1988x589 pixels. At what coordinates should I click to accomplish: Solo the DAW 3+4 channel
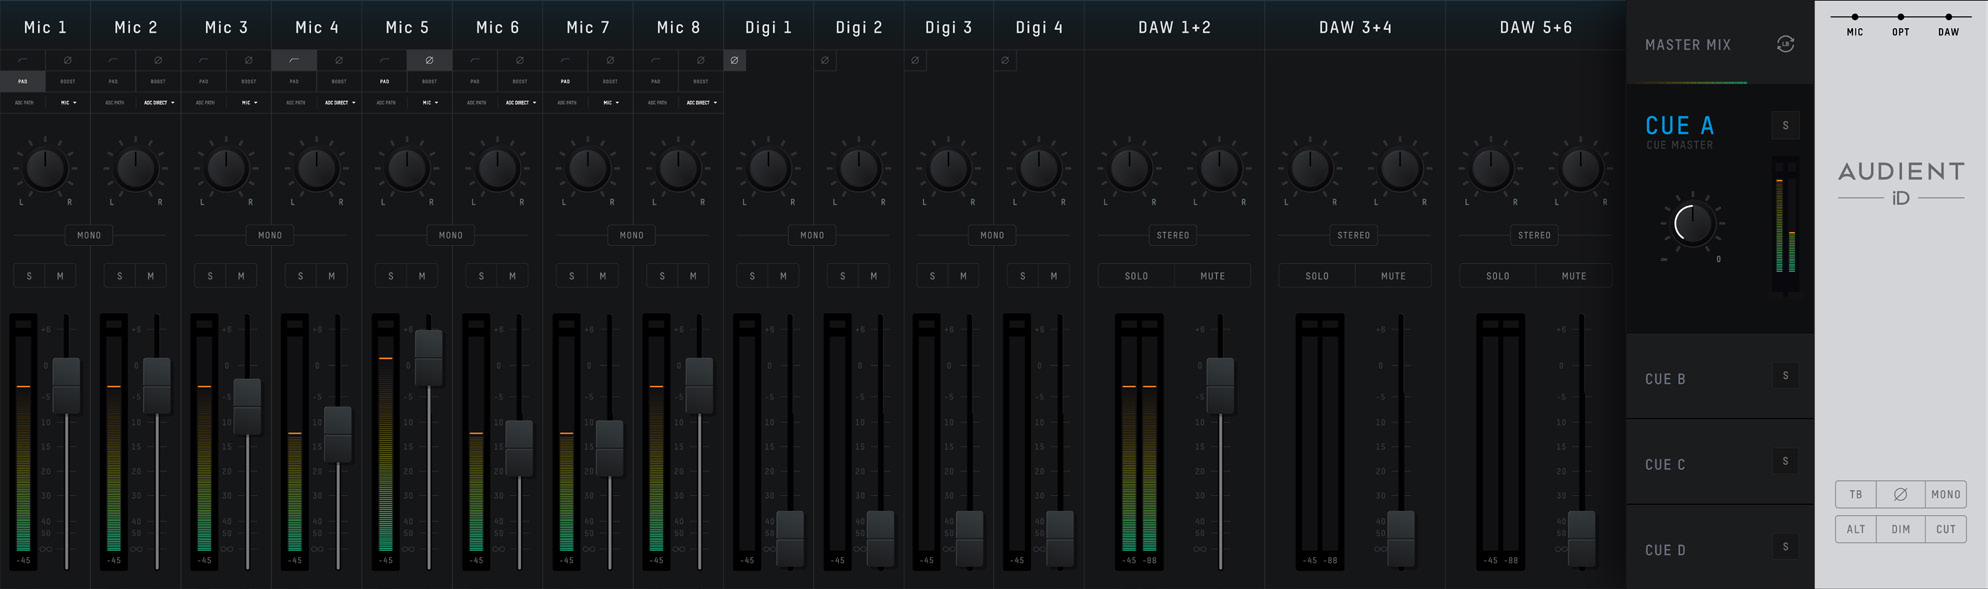(1317, 276)
